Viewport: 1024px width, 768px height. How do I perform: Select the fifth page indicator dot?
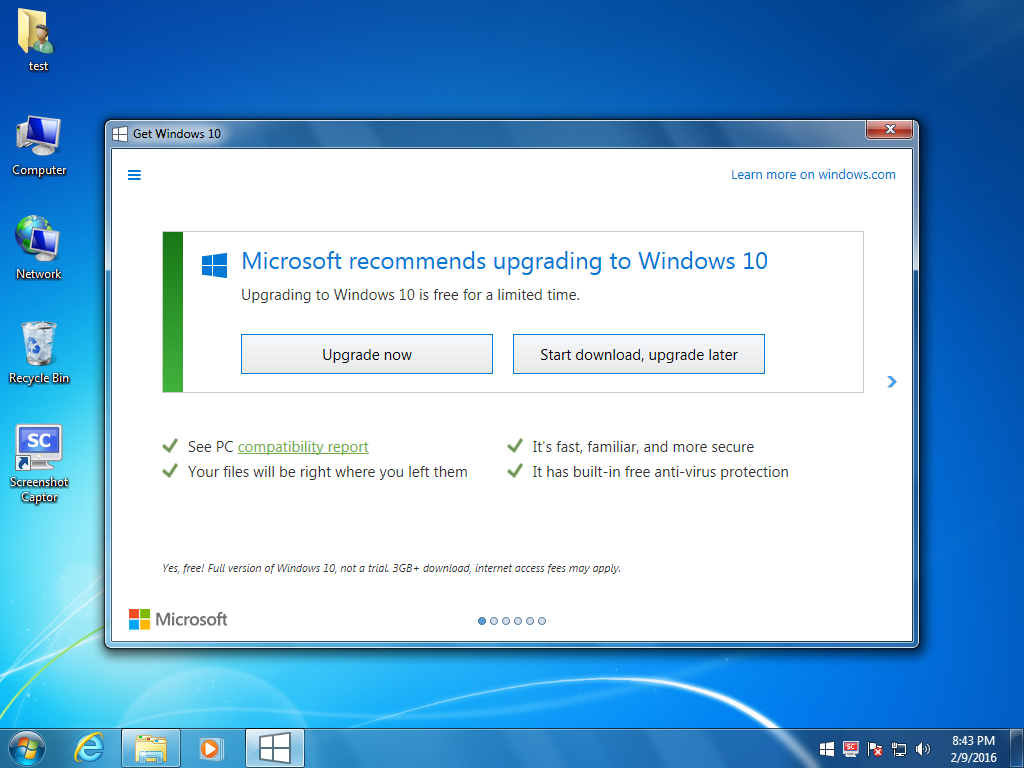coord(530,621)
